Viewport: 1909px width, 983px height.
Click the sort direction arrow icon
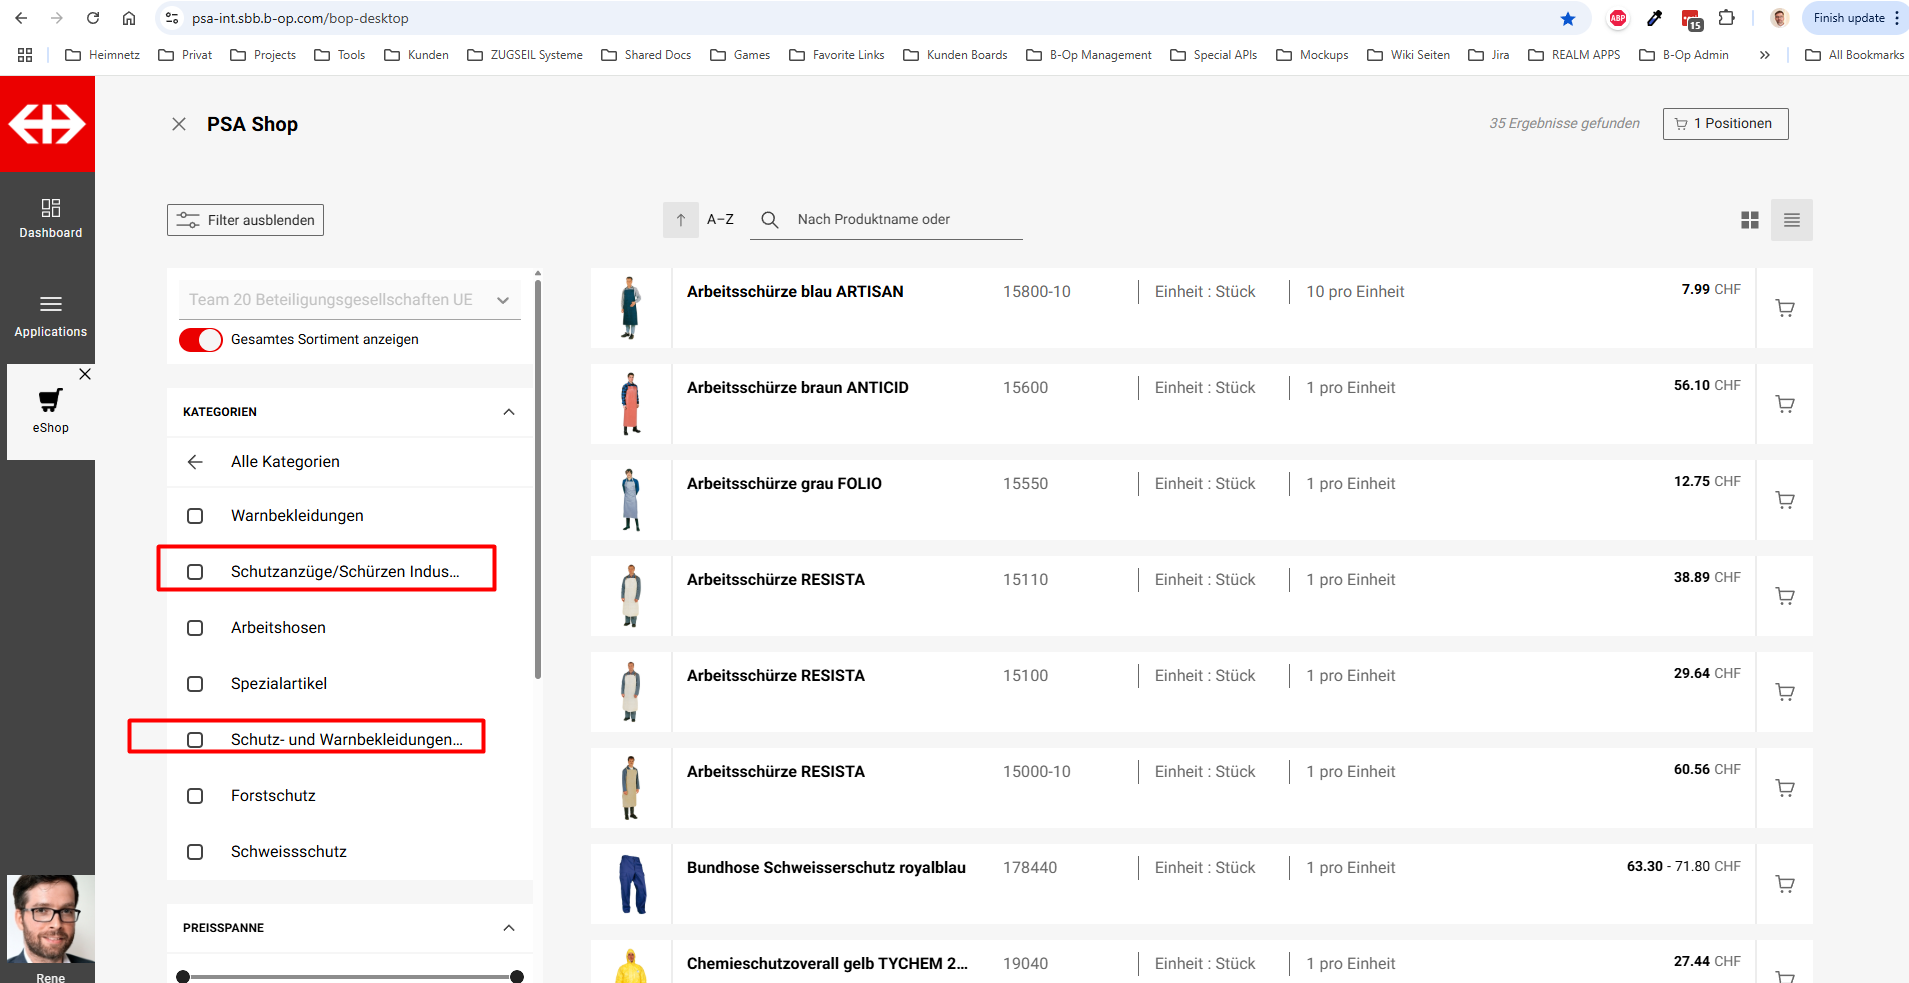tap(681, 220)
